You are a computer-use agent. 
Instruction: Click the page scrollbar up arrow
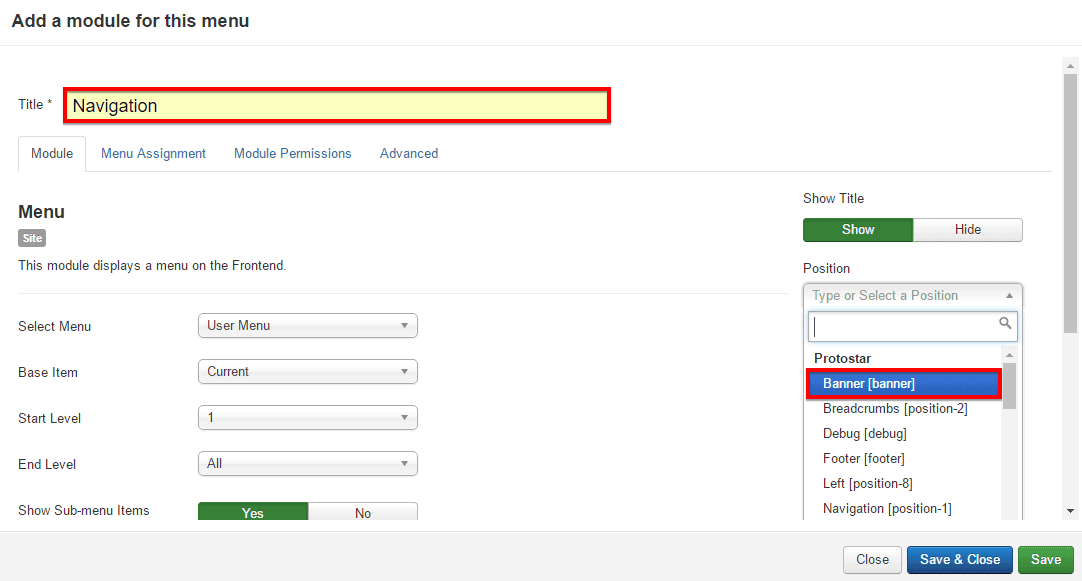(1070, 66)
